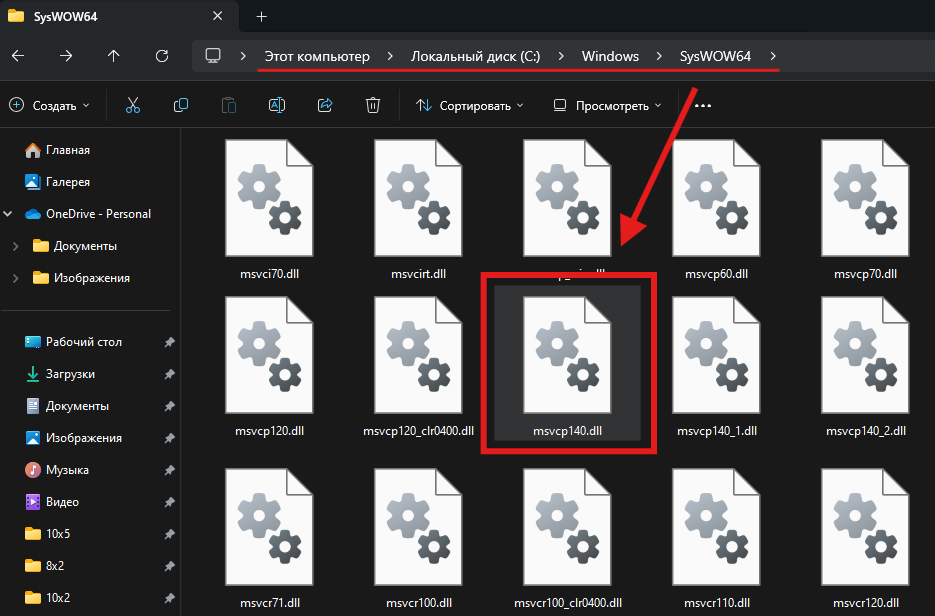The height and width of the screenshot is (616, 935).
Task: Open the Просмотреть dropdown
Action: coord(607,105)
